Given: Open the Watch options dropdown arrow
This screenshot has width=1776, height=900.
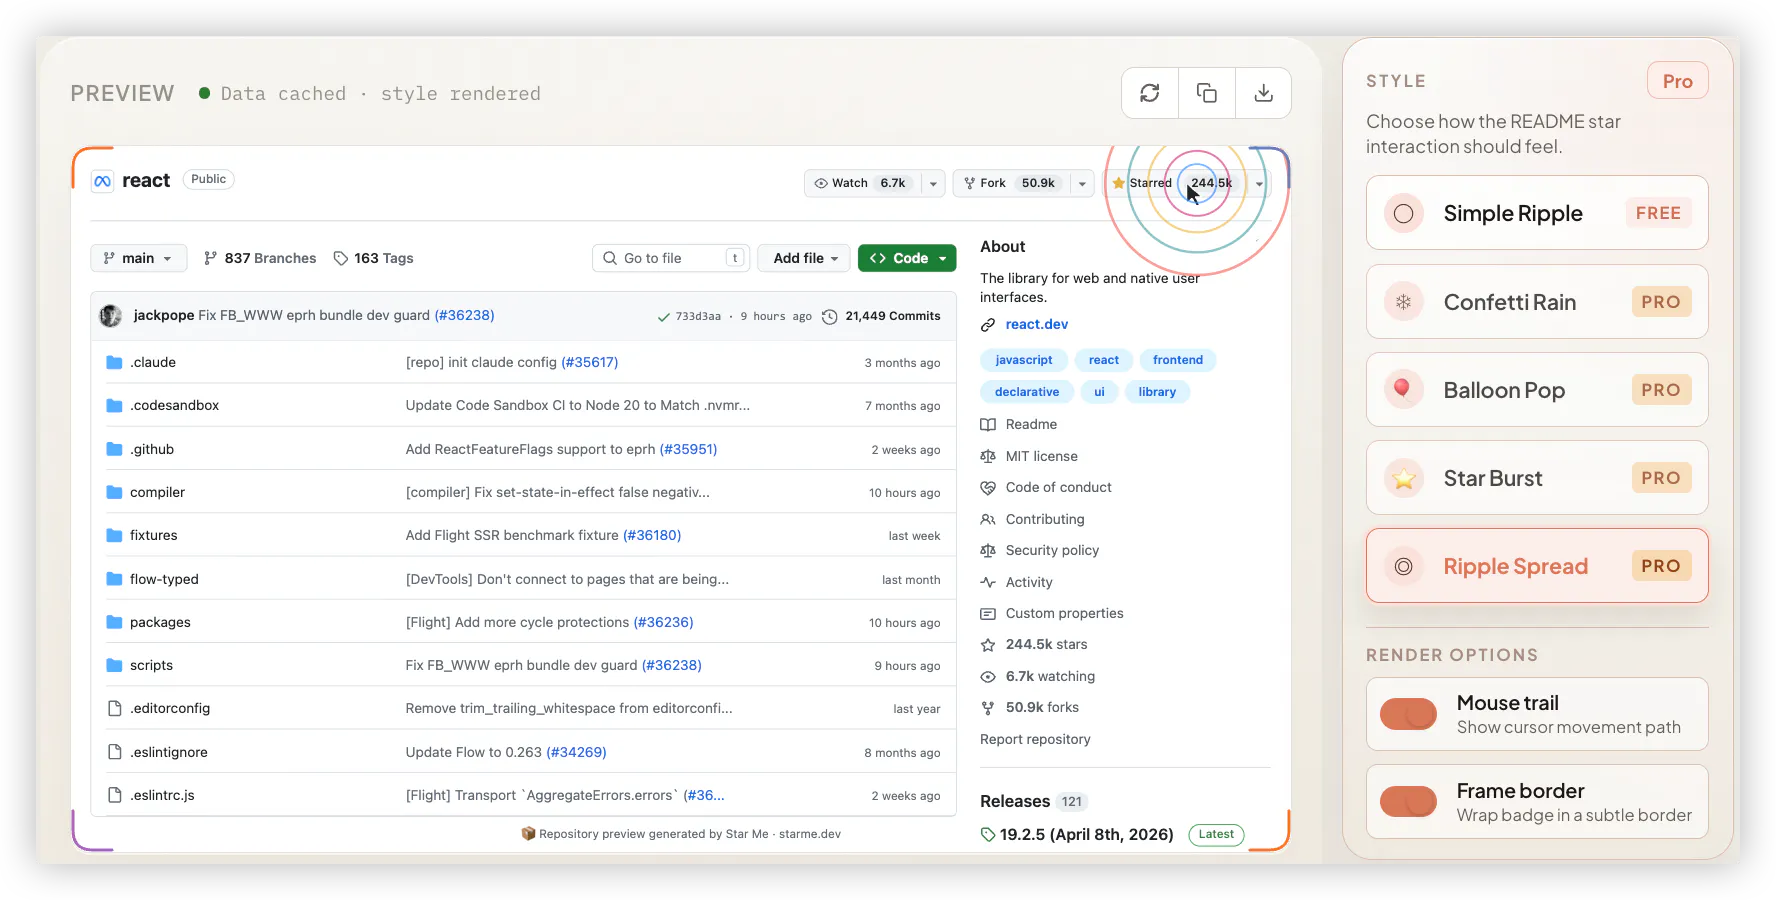Looking at the screenshot, I should point(933,184).
